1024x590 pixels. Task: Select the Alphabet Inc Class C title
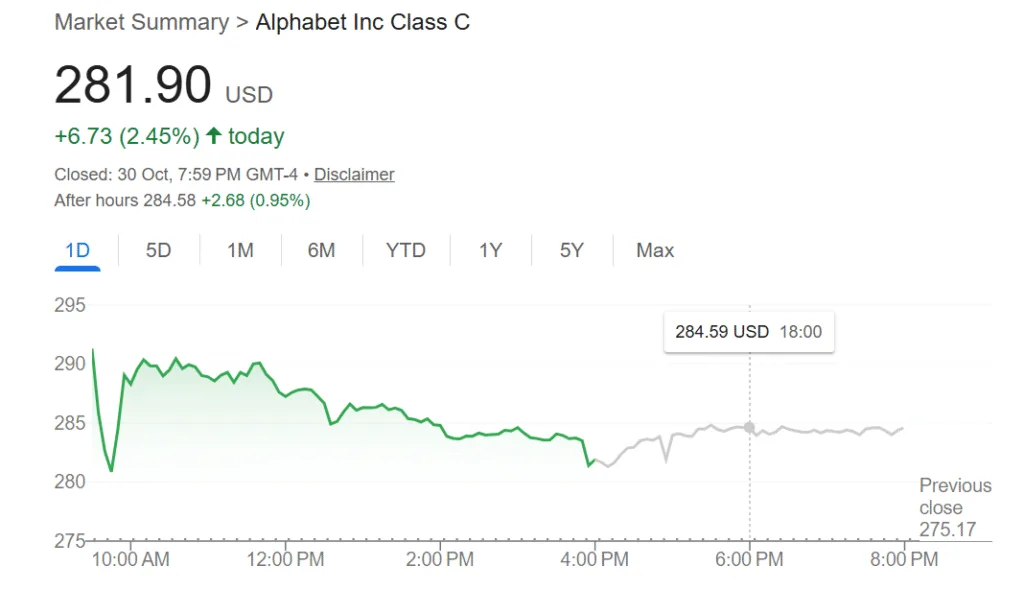click(363, 21)
